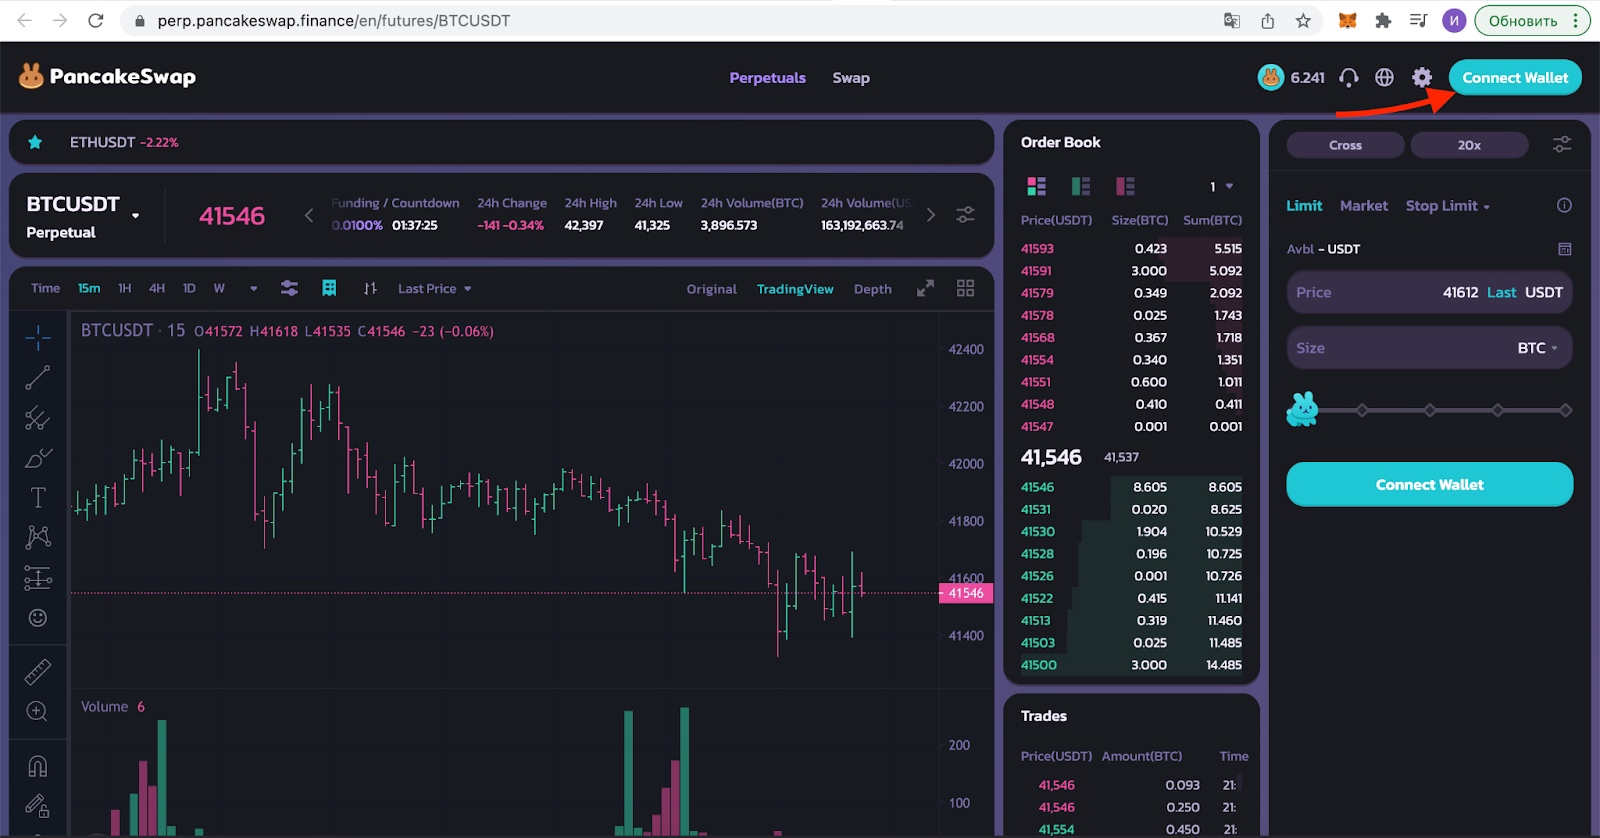Set size slider to the midpoint marker
1600x838 pixels.
coord(1430,410)
